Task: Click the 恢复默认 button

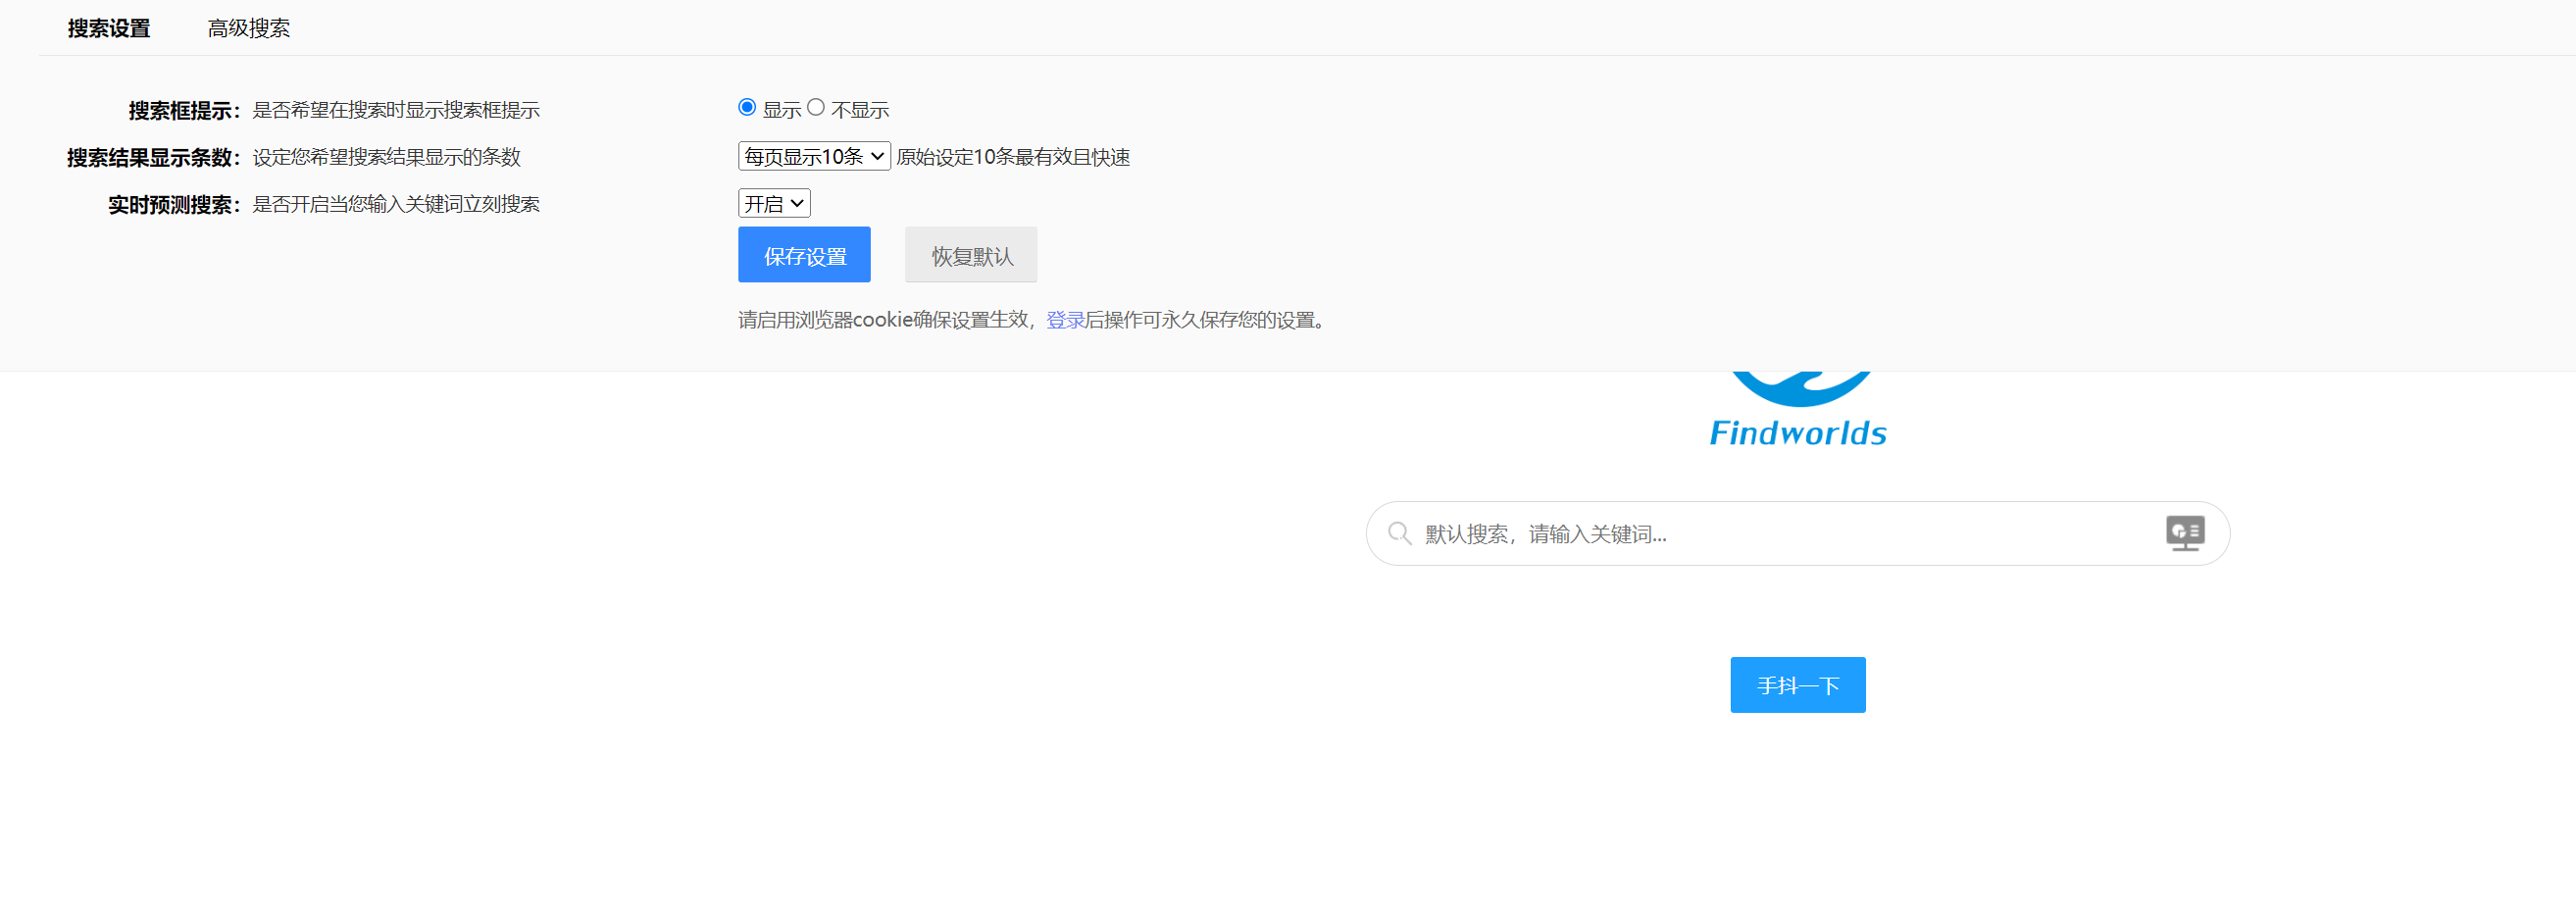Action: pyautogui.click(x=971, y=255)
